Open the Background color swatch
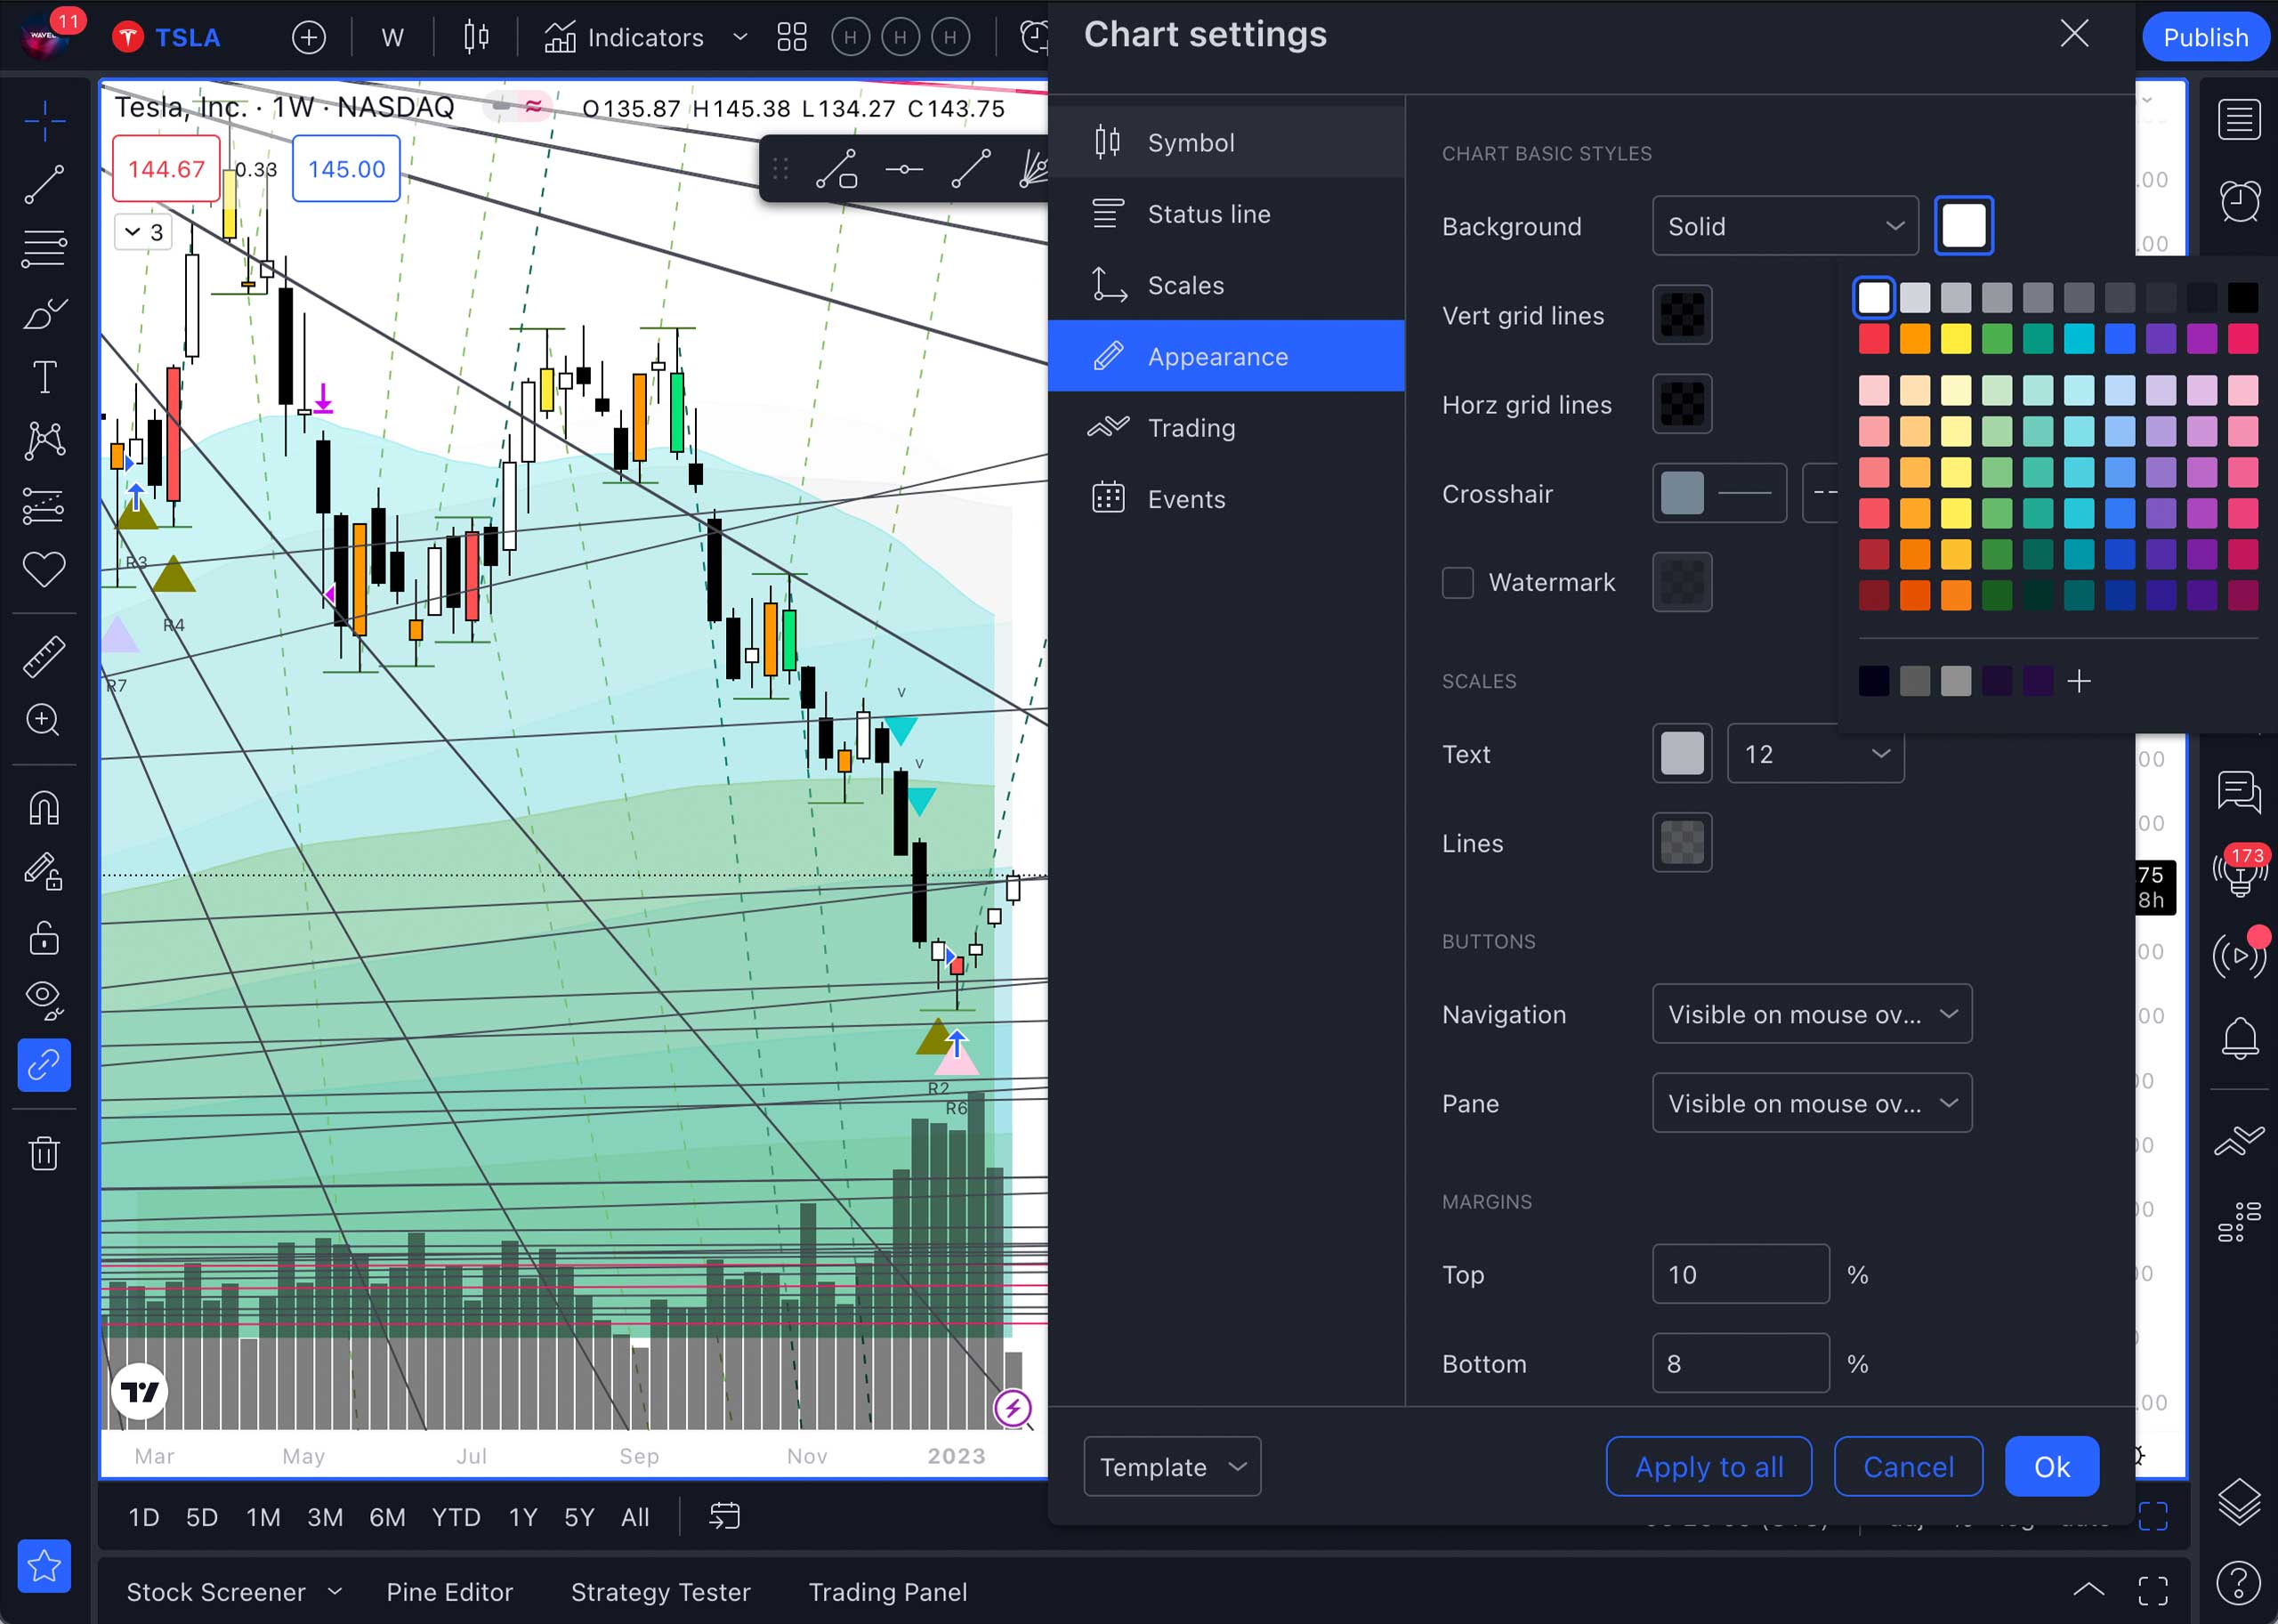Screen dimensions: 2278x1624 point(1964,226)
